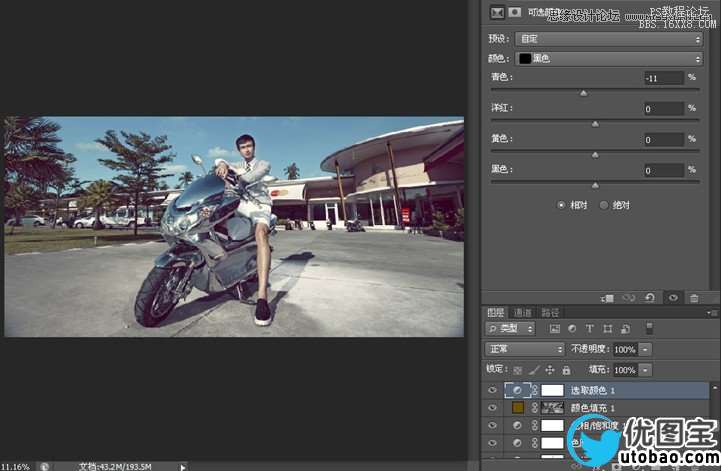This screenshot has height=471, width=722.
Task: Click the link icon on 选取颜色 1 layer
Action: click(x=535, y=390)
